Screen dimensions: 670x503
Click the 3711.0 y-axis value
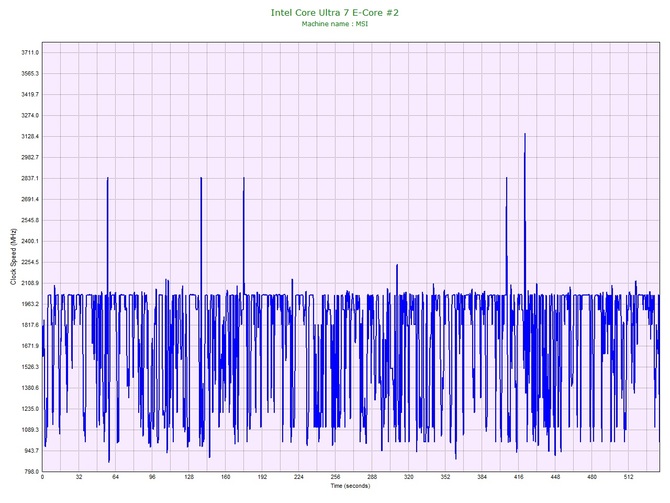30,53
